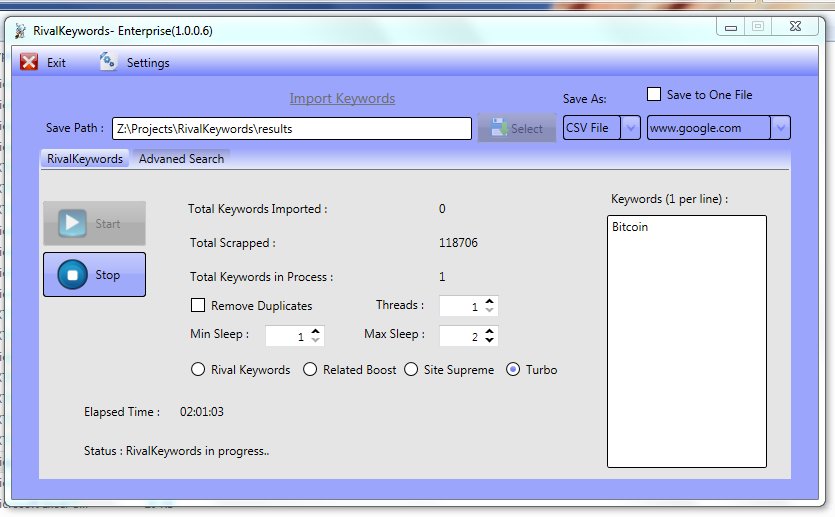The image size is (835, 517).
Task: Click the status text RivalKeywords in progress
Action: (198, 451)
